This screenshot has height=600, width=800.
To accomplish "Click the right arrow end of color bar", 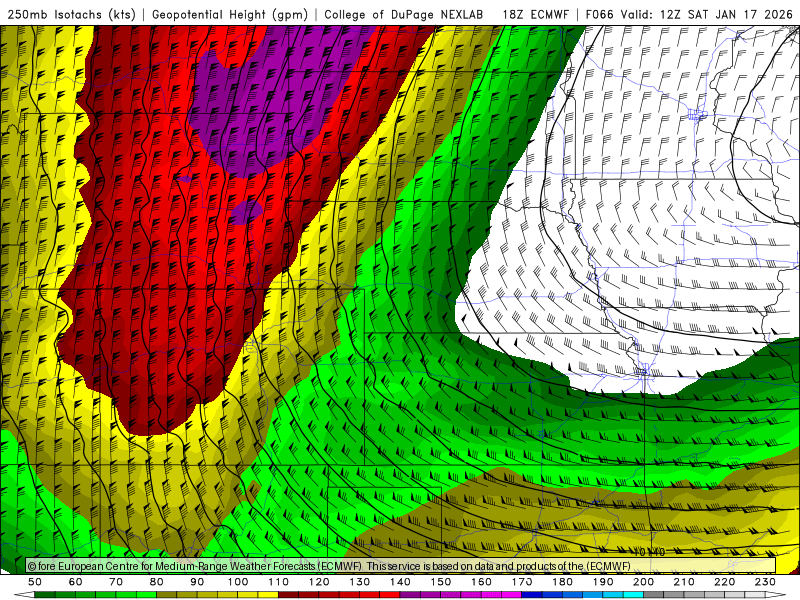I will tap(775, 595).
